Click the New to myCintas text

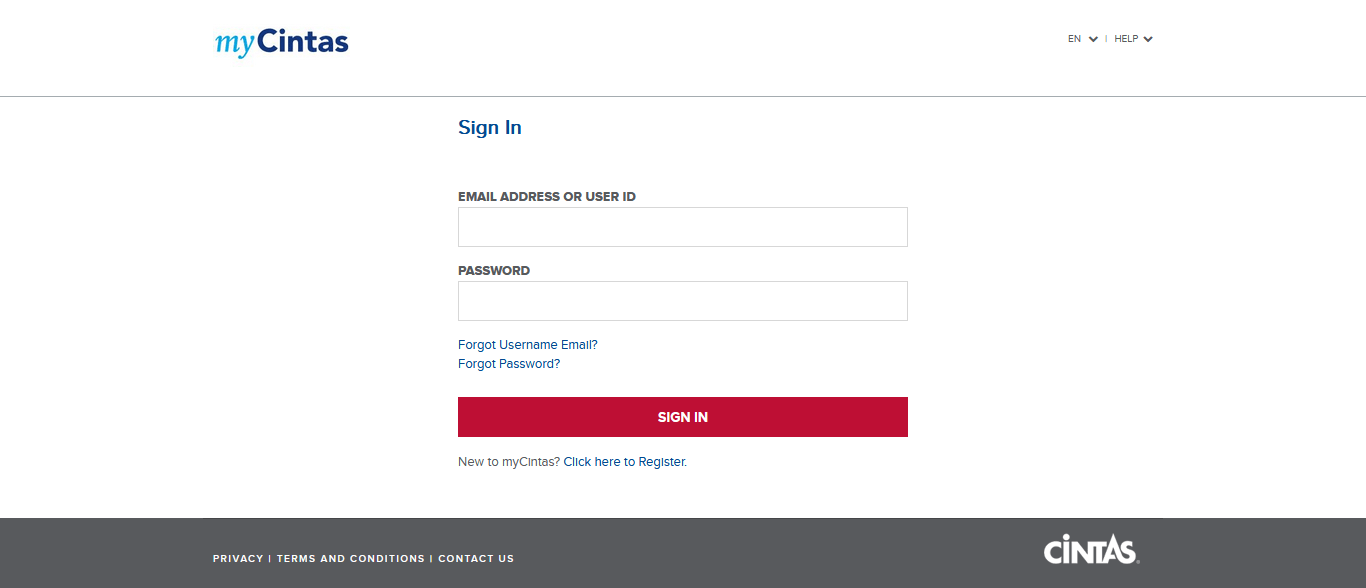point(509,462)
